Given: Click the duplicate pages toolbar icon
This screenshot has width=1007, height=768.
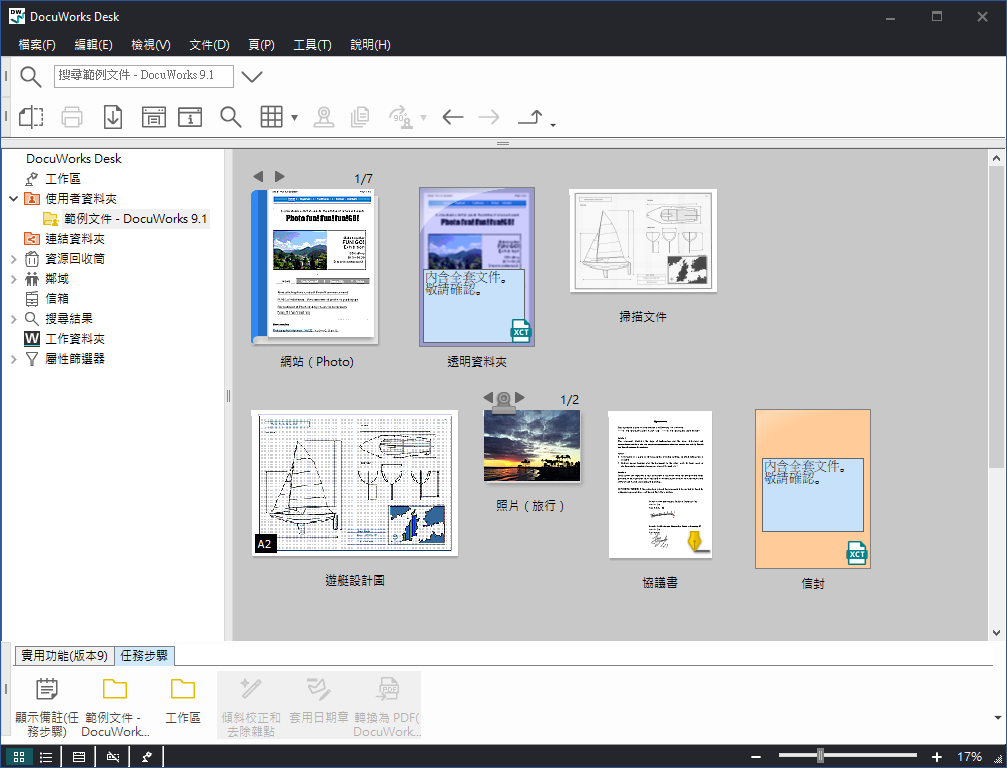Looking at the screenshot, I should pyautogui.click(x=360, y=117).
